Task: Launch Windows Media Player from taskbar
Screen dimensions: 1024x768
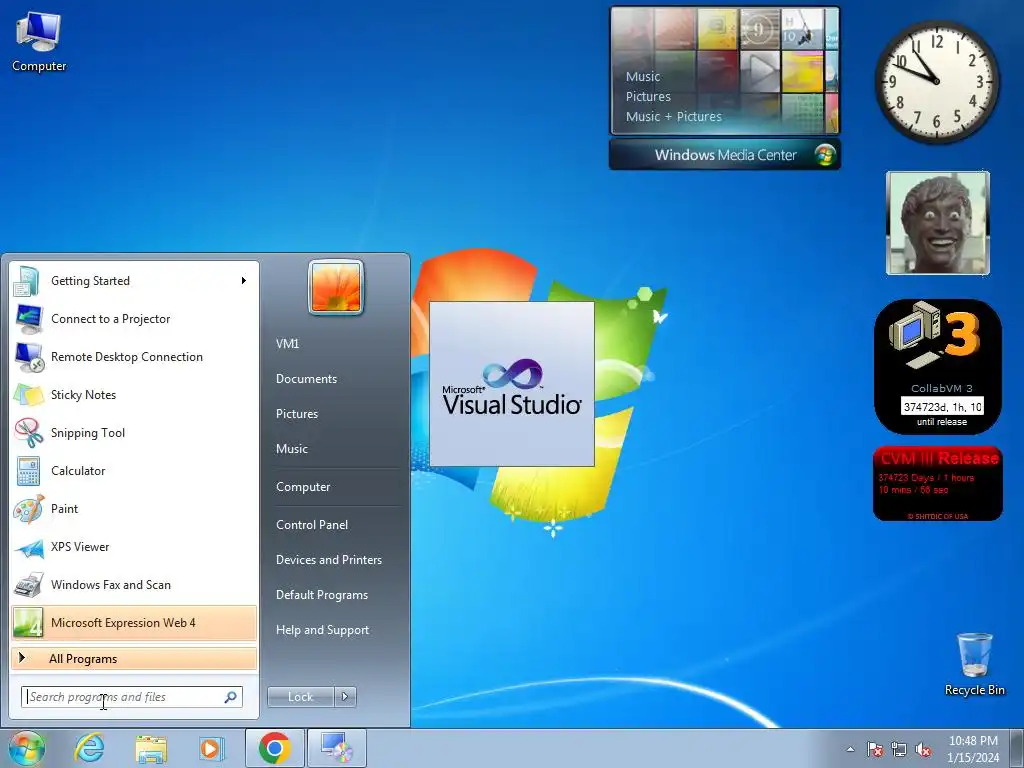Action: pos(212,748)
